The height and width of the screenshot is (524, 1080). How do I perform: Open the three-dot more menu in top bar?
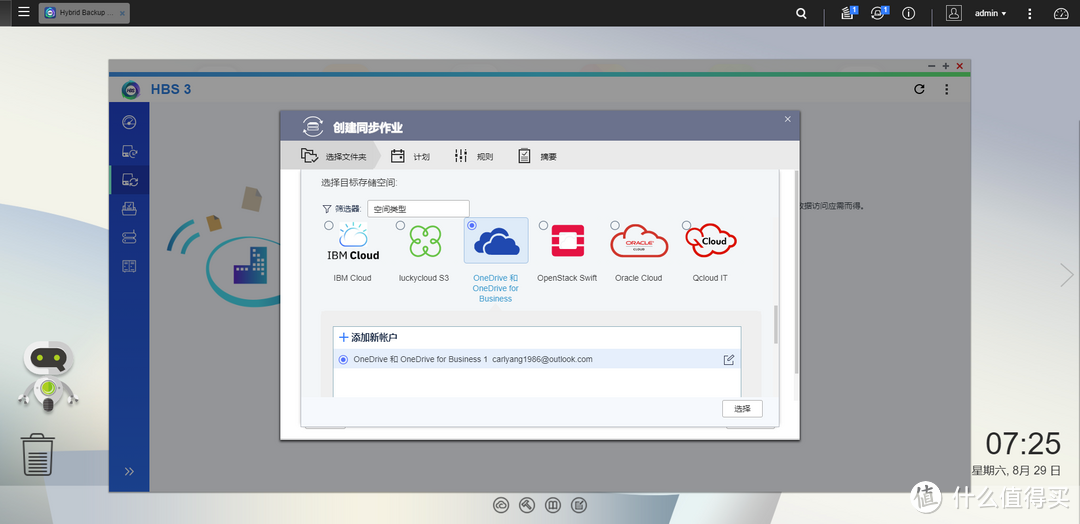pyautogui.click(x=1030, y=13)
